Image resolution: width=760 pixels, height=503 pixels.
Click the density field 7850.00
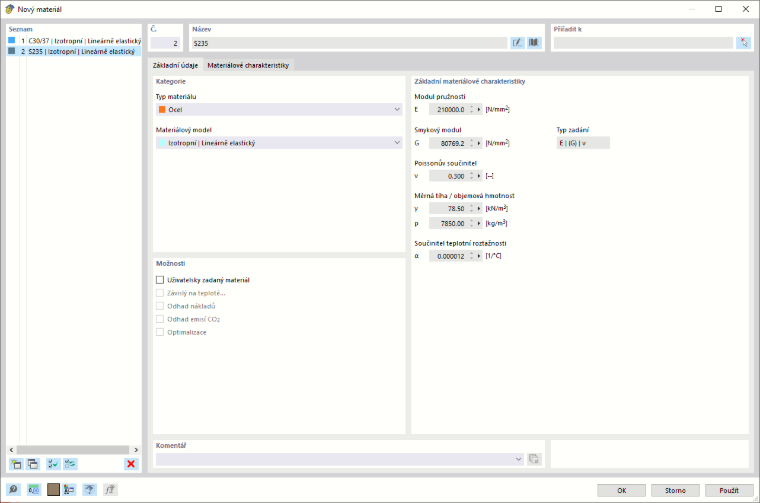448,223
